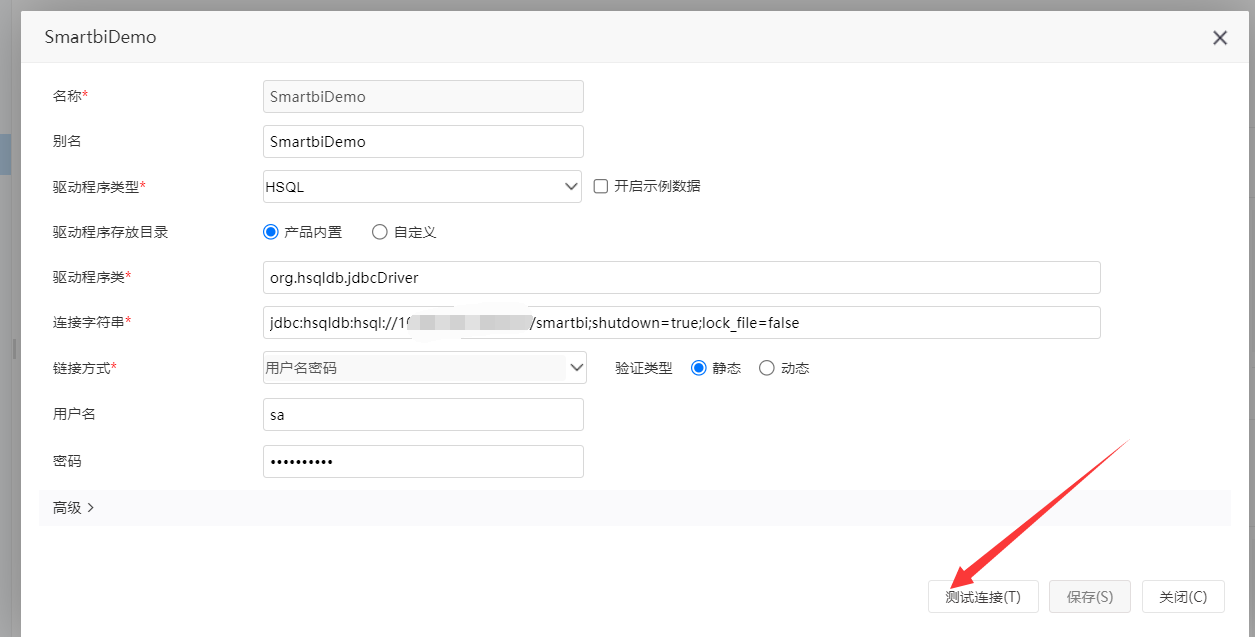The image size is (1255, 637).
Task: Click the 验证类型 label
Action: [644, 368]
